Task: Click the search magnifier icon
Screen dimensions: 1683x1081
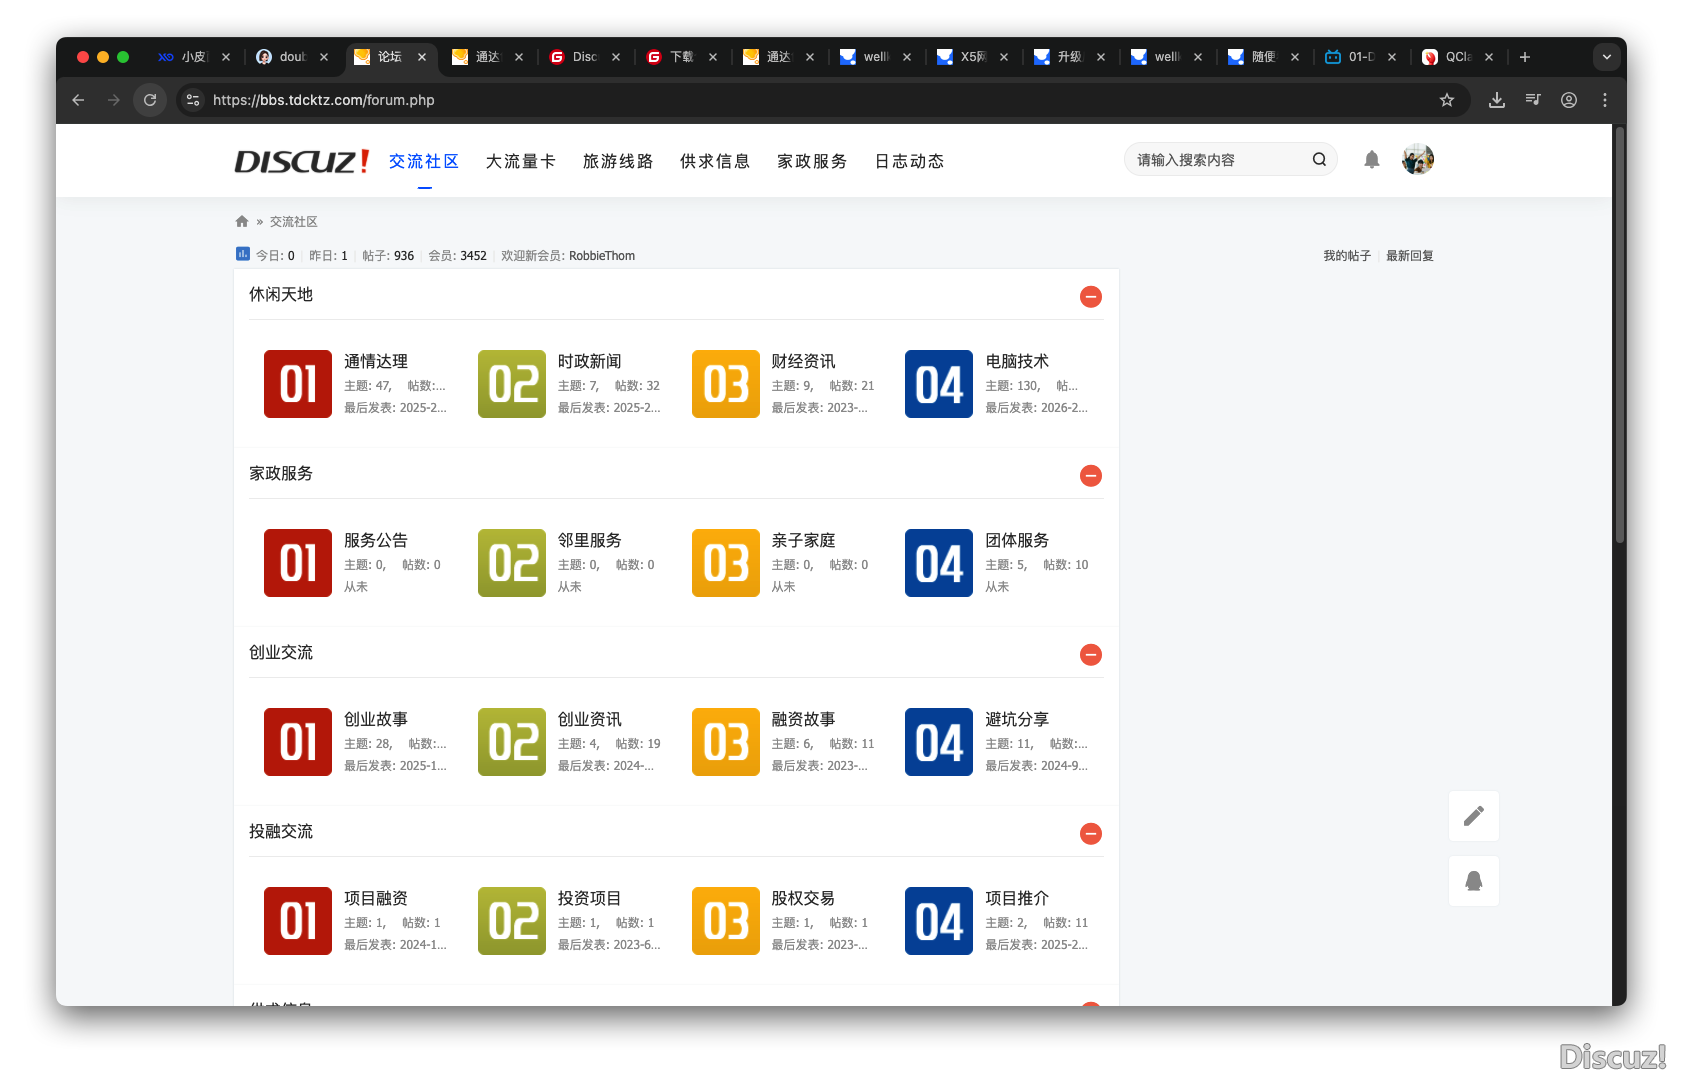Action: click(x=1319, y=158)
